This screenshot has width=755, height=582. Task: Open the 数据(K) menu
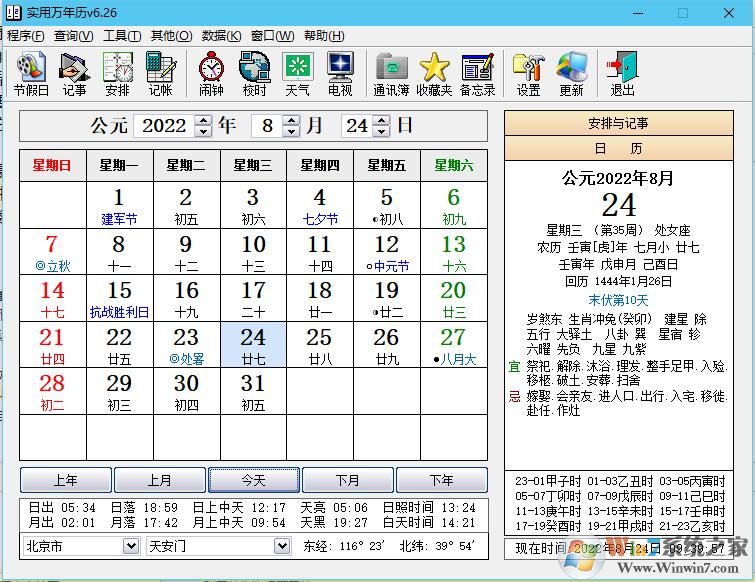tap(221, 36)
